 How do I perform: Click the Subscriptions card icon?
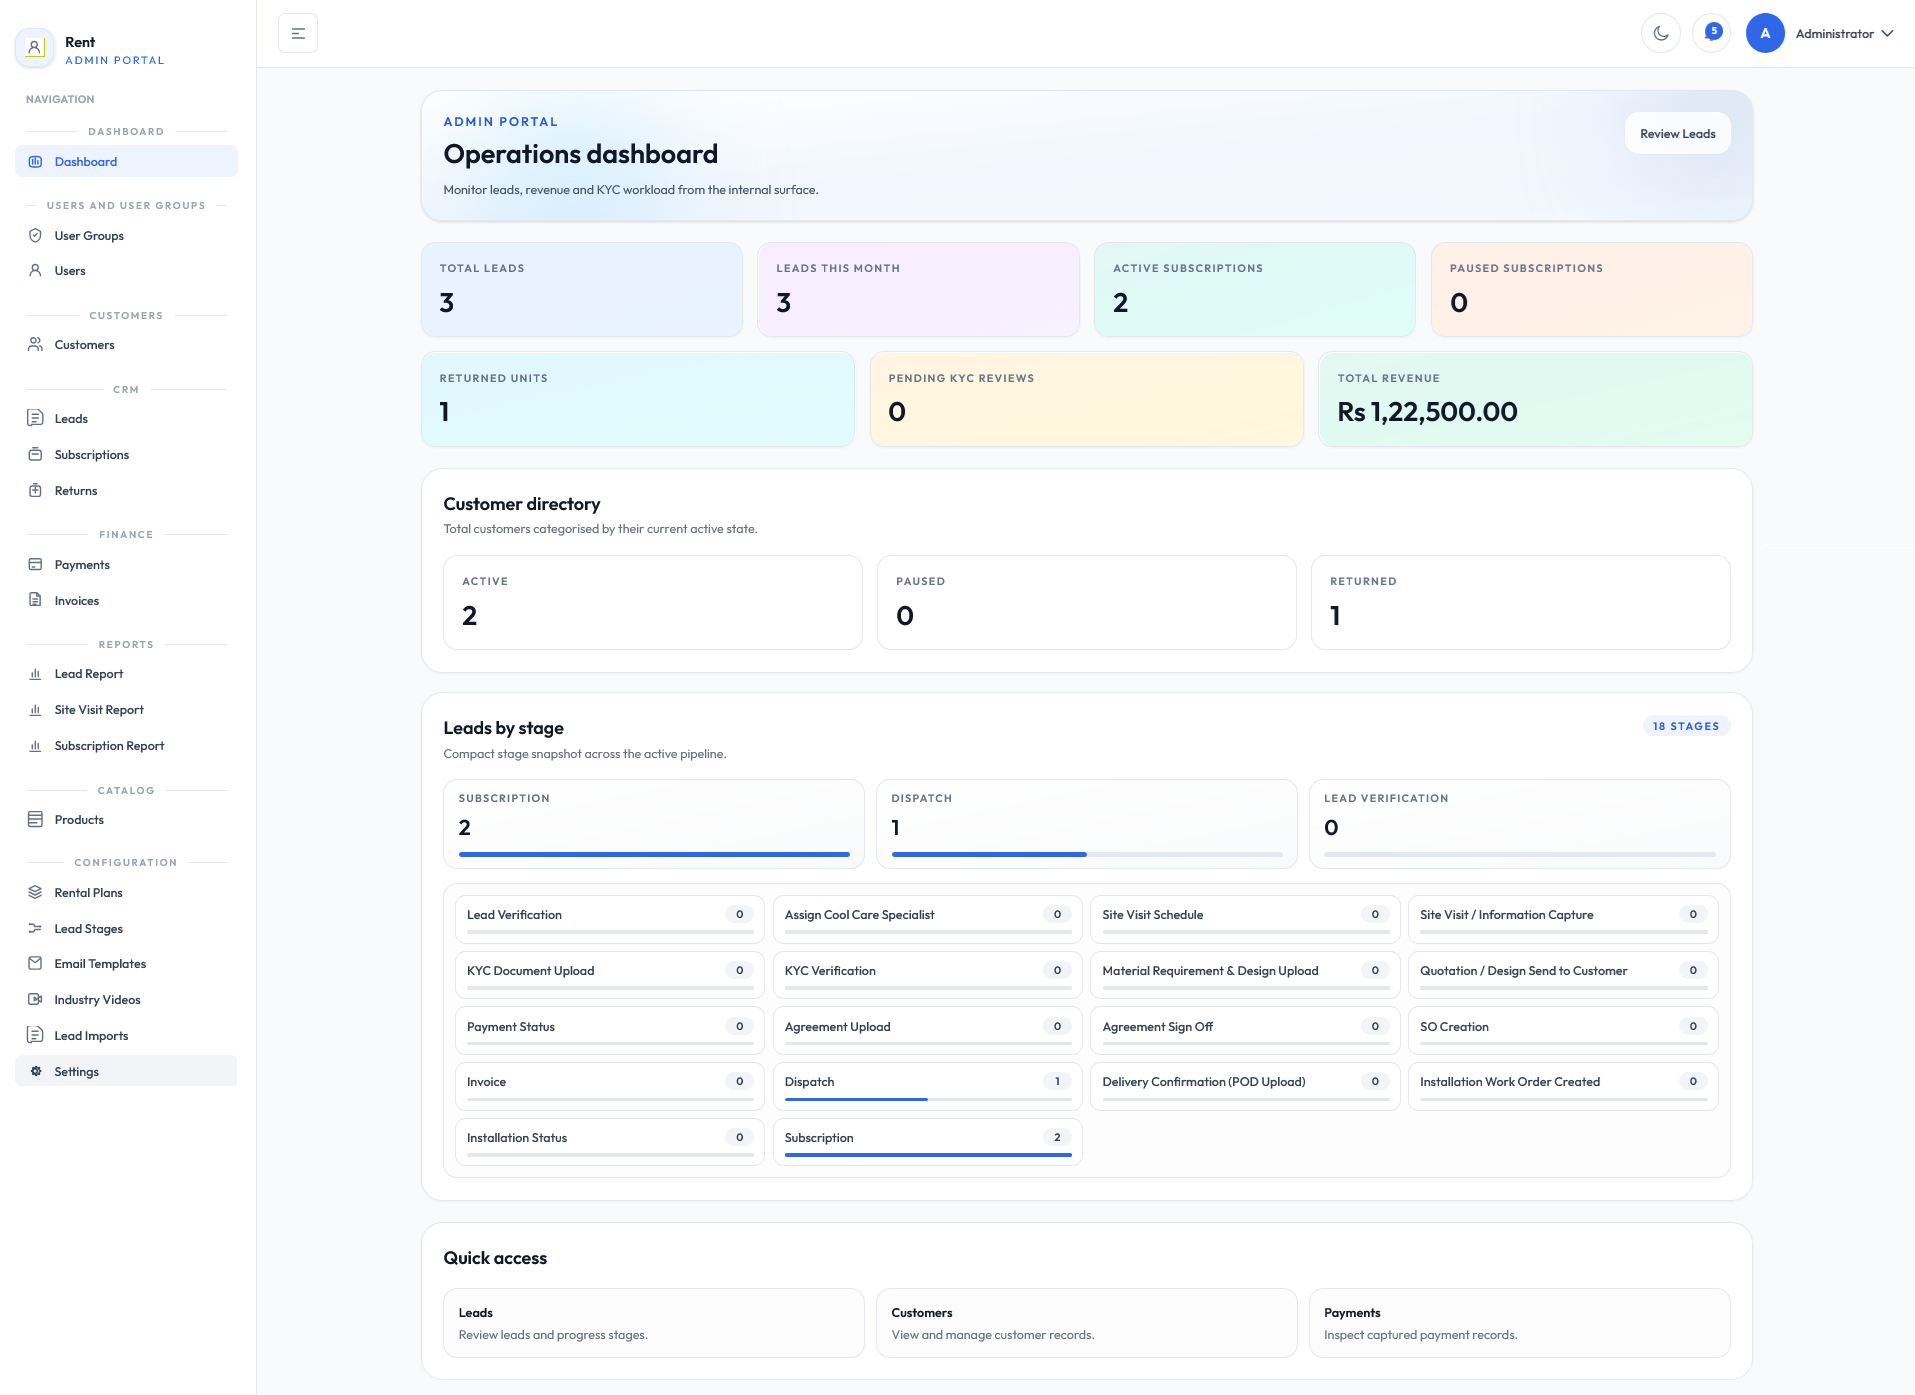pyautogui.click(x=35, y=455)
